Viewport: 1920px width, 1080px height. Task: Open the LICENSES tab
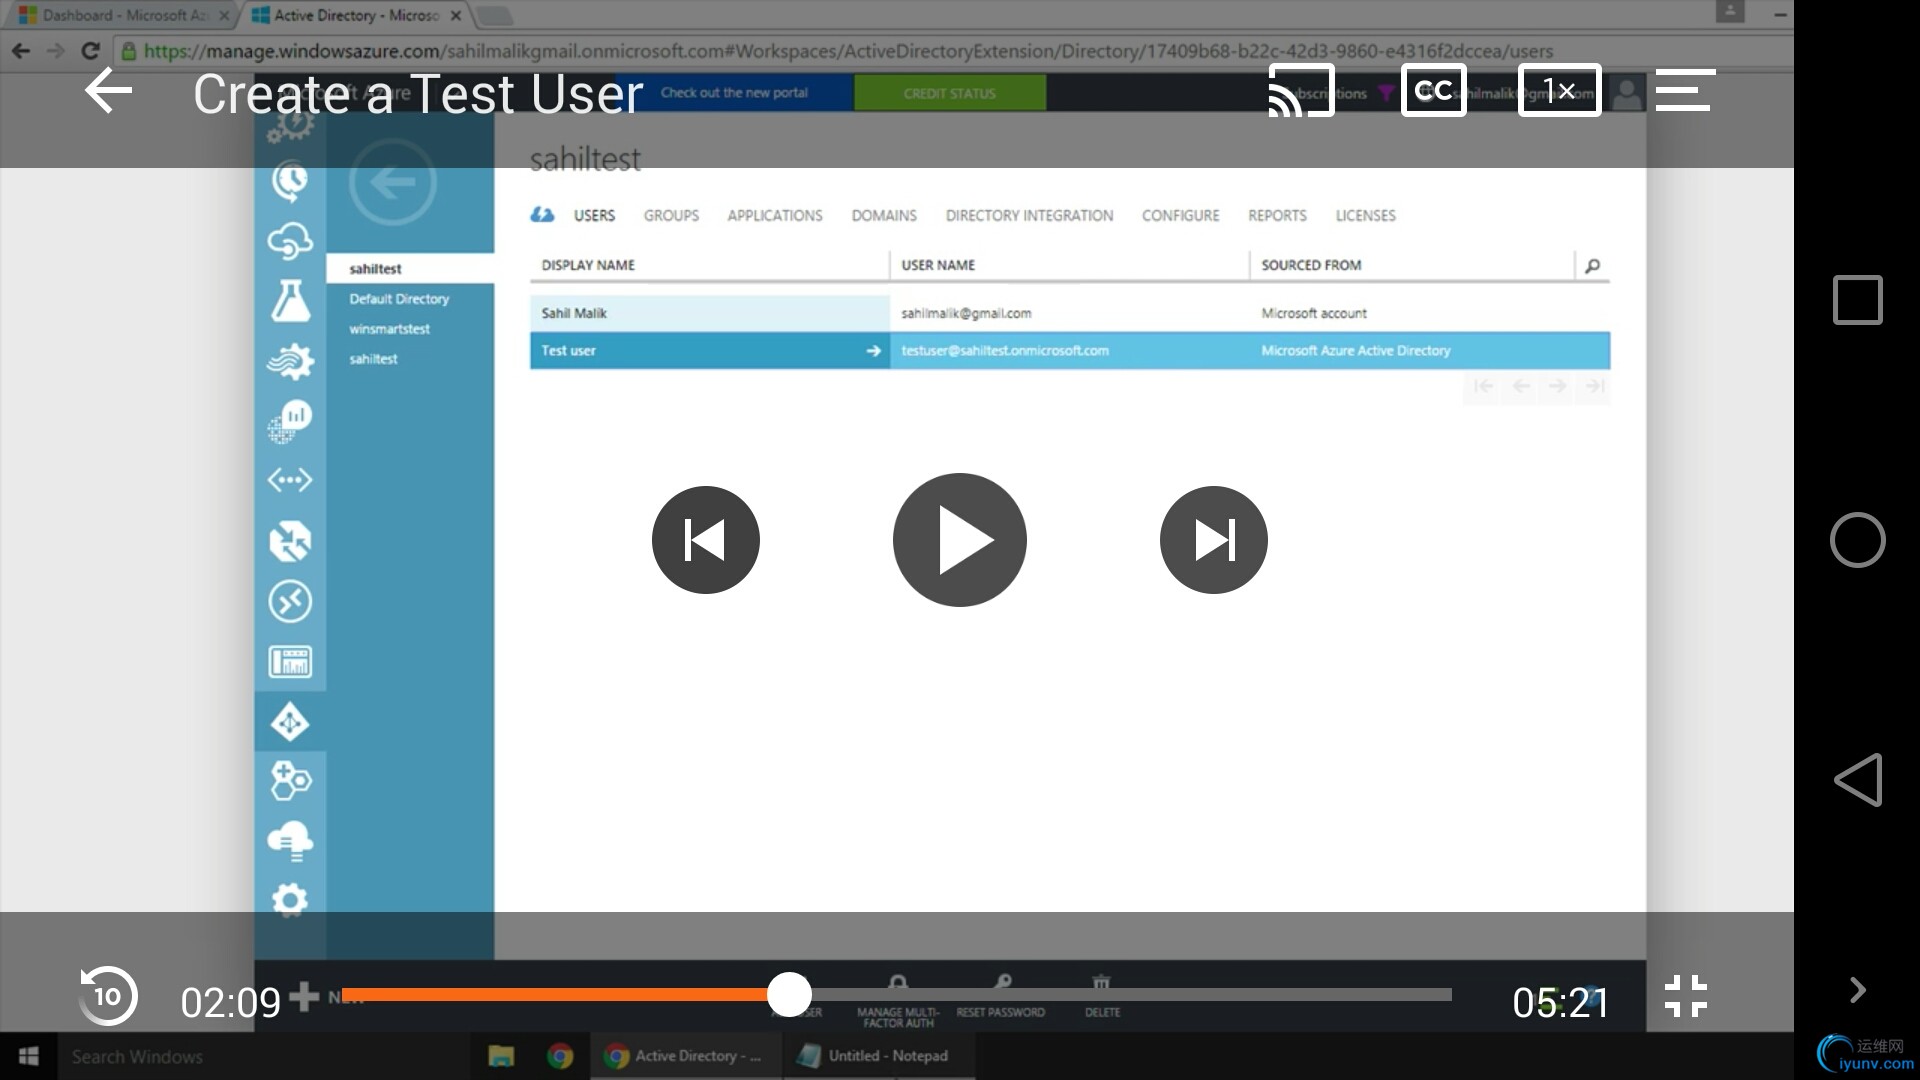coord(1365,215)
